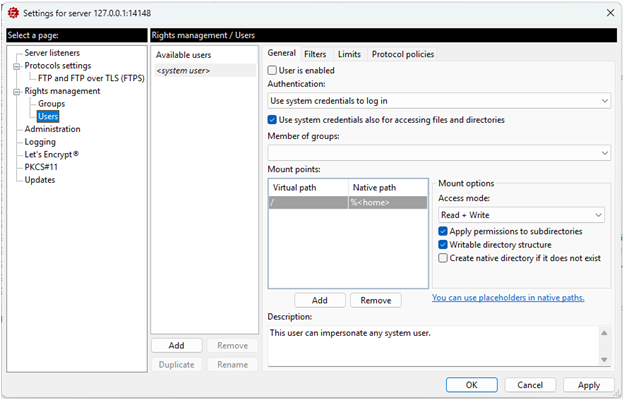Expand the 'Member of groups' dropdown

(x=439, y=152)
